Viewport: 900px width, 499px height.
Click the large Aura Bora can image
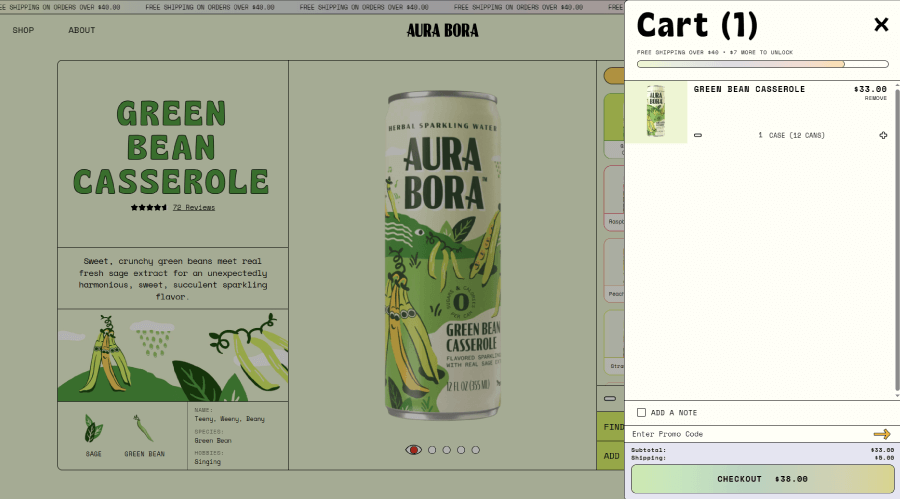(x=442, y=256)
